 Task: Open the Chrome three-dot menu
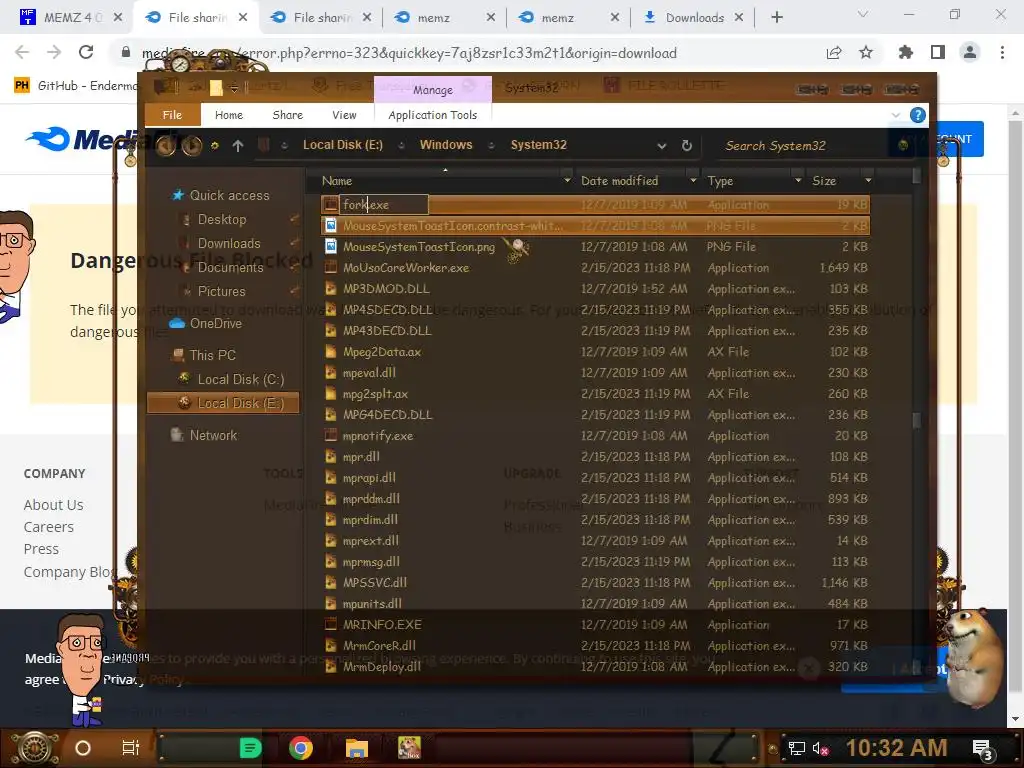pos(1002,53)
